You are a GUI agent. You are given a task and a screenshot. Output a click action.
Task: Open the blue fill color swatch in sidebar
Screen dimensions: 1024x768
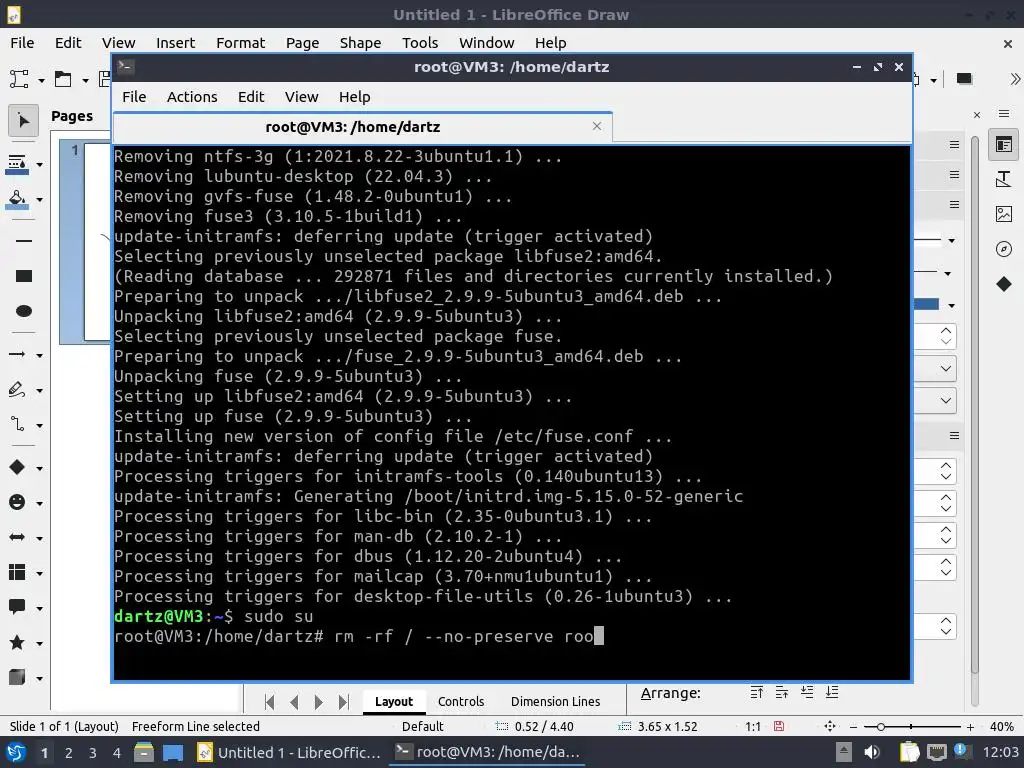926,305
